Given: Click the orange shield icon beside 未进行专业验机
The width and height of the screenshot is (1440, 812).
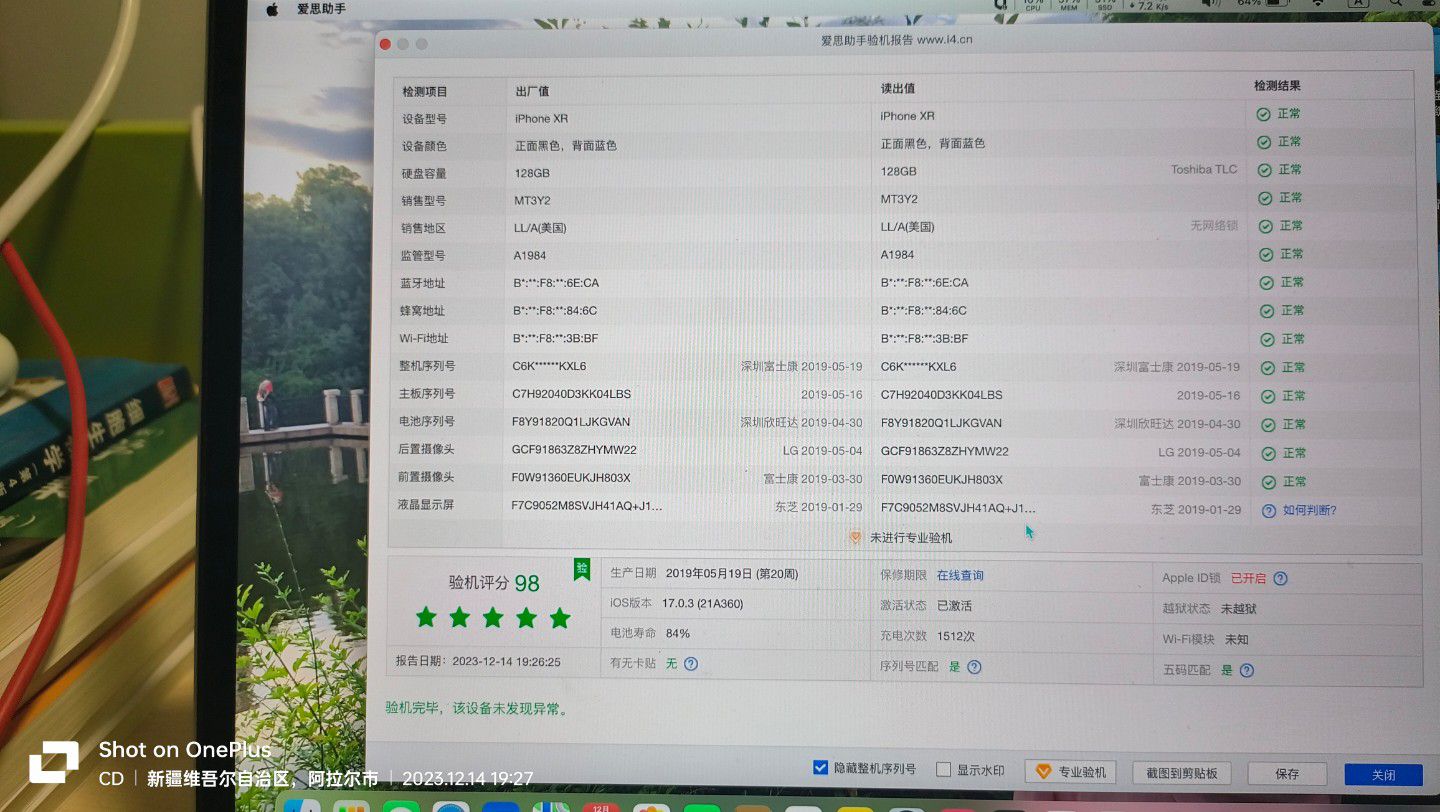Looking at the screenshot, I should [x=855, y=537].
